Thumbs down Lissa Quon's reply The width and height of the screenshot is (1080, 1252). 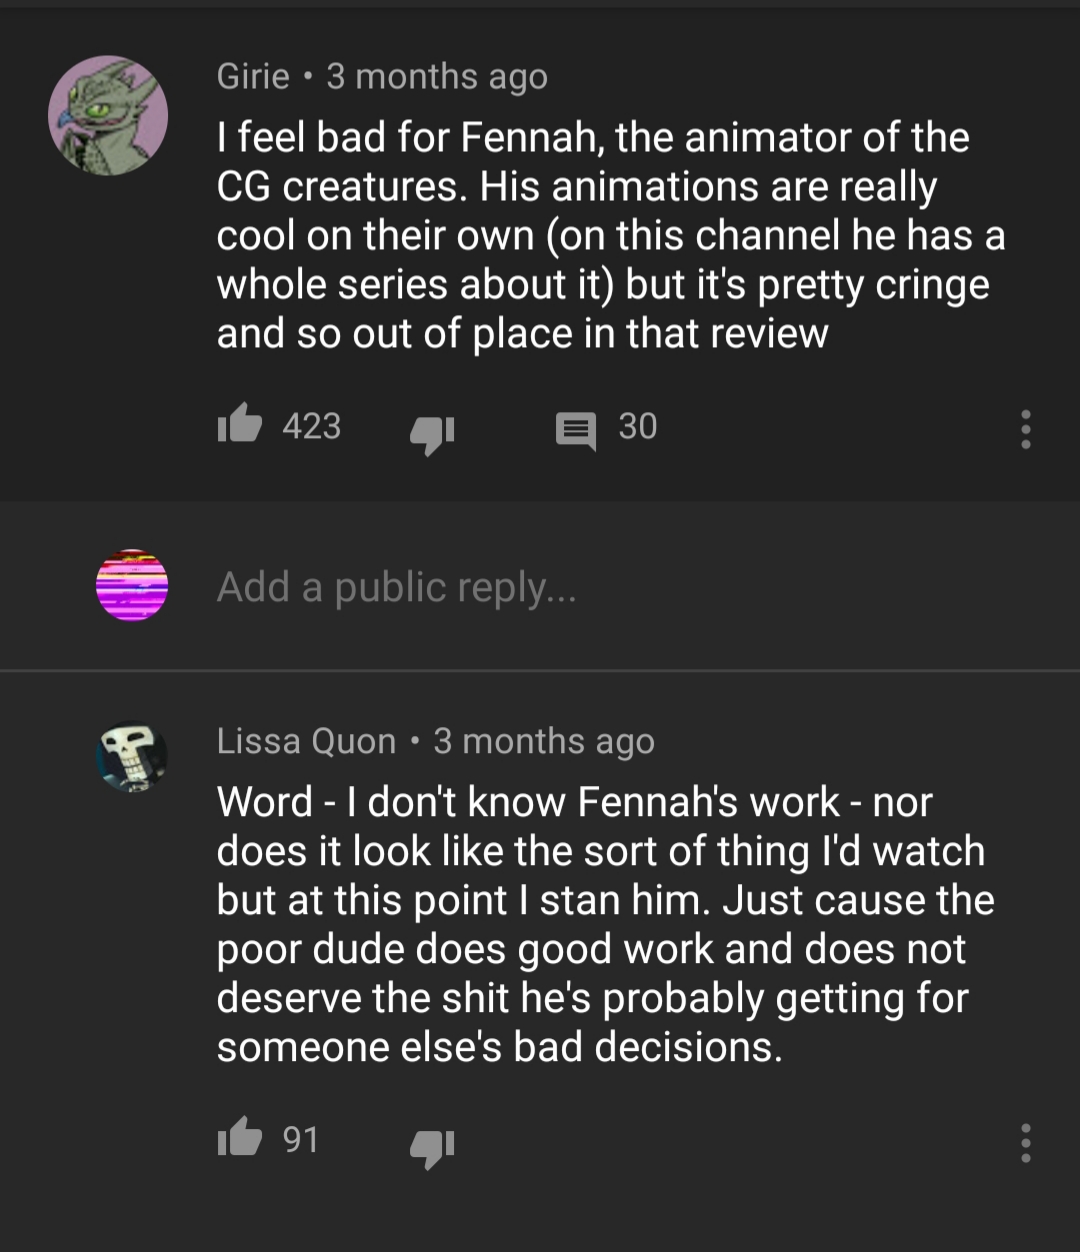click(x=432, y=1143)
